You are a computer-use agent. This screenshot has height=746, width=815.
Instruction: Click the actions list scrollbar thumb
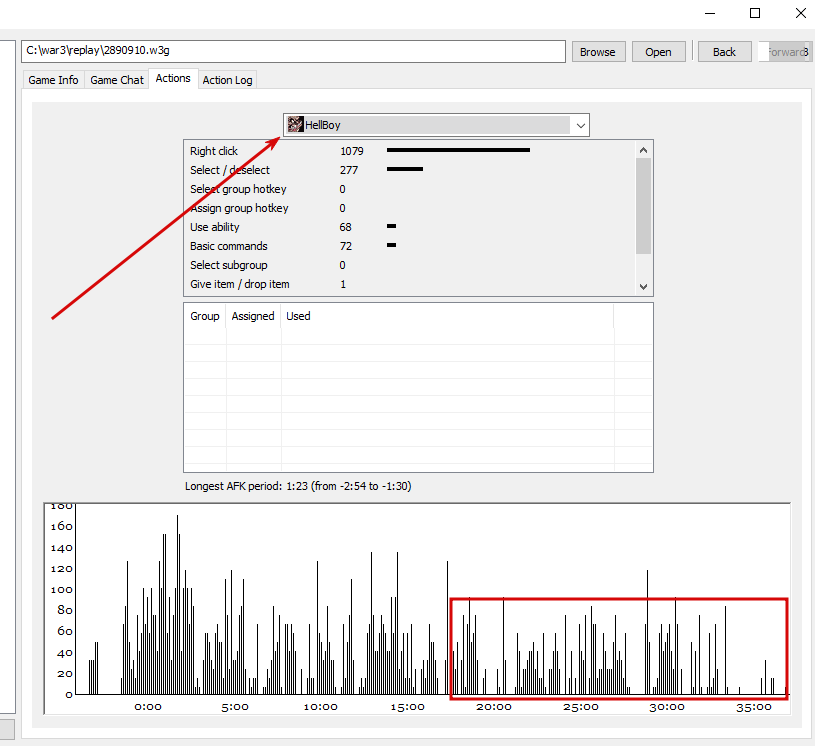(x=643, y=206)
